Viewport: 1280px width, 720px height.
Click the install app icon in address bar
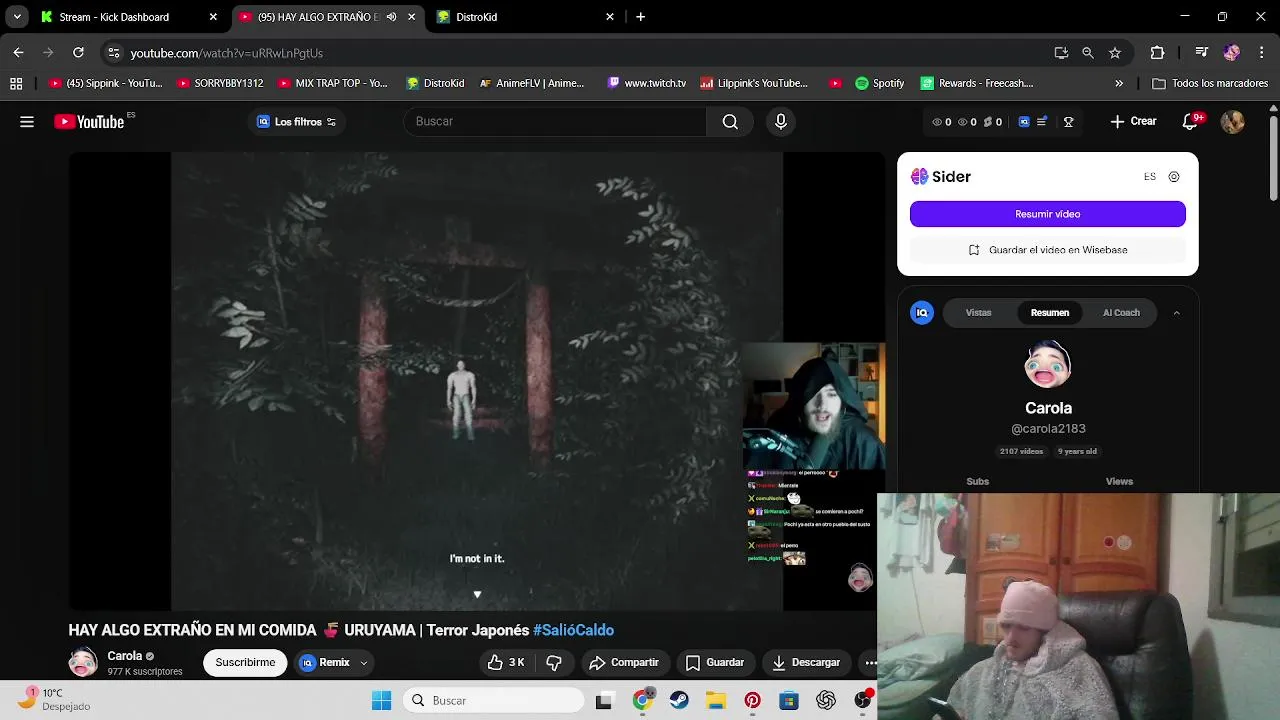(1061, 53)
